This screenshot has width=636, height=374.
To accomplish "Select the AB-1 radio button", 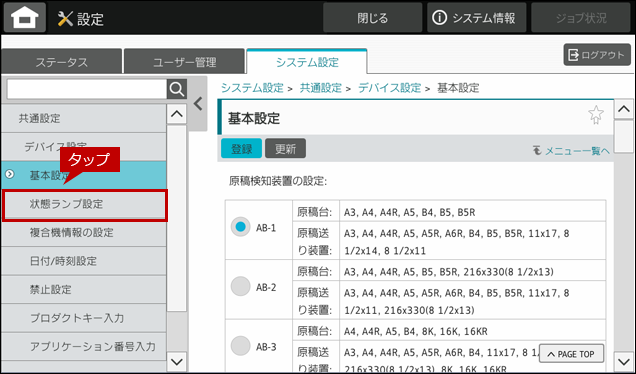I will click(241, 227).
